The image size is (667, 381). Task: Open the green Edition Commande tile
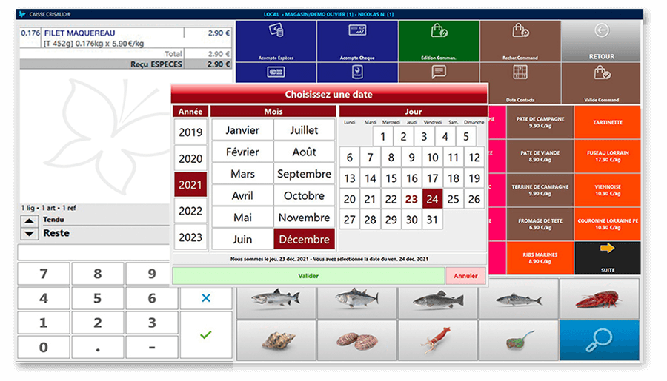[x=439, y=41]
